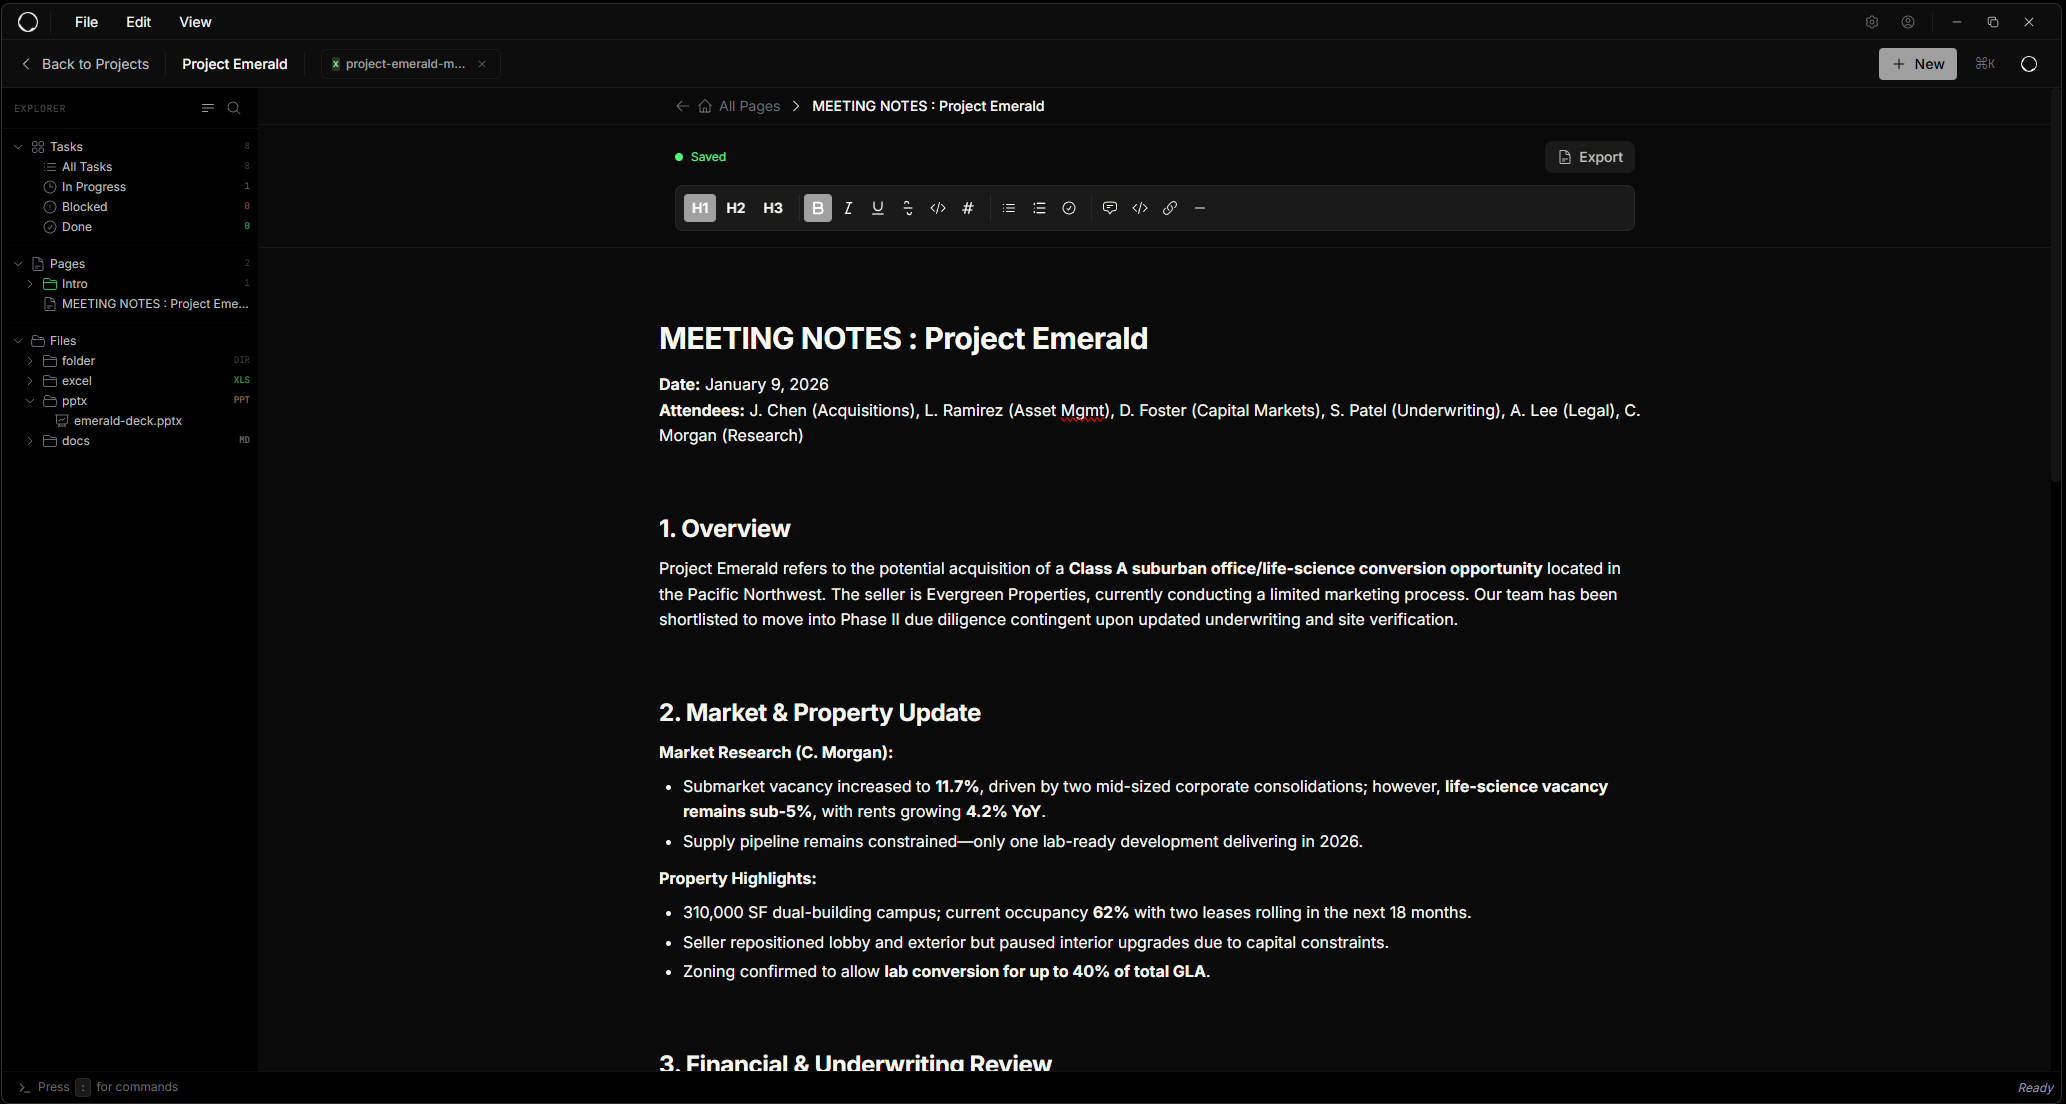
Task: Expand the Intro page tree
Action: tap(31, 283)
